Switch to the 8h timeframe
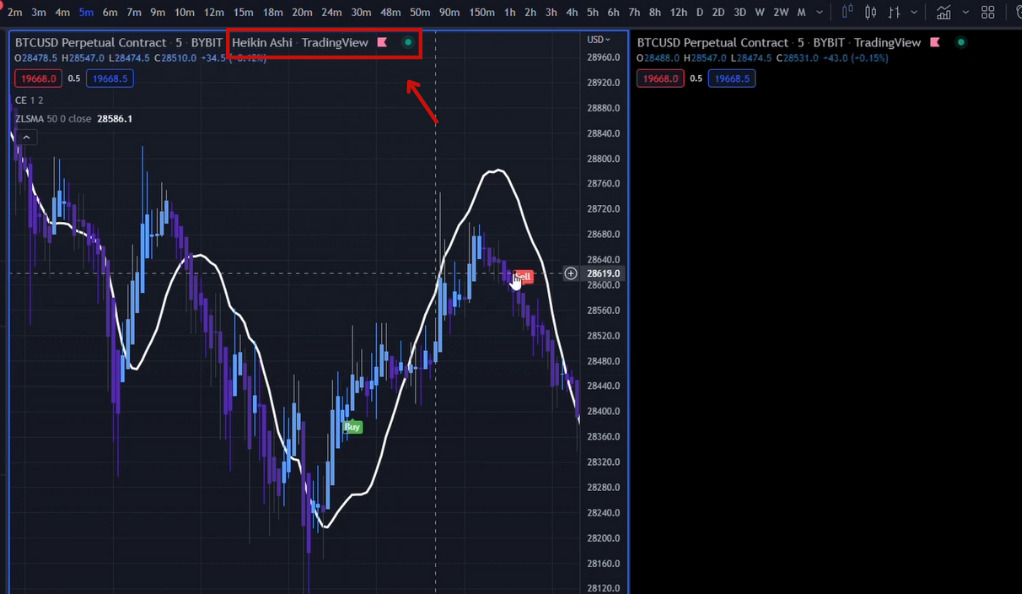 [655, 12]
